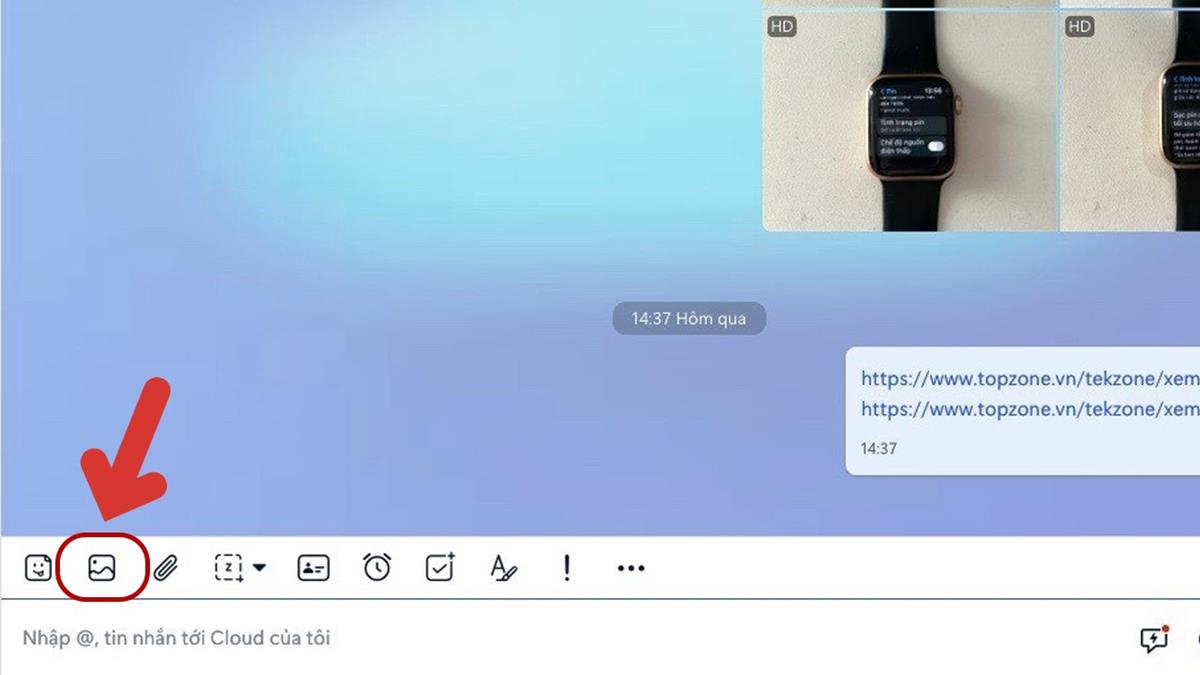Expand the screen capture dropdown arrow

point(260,568)
